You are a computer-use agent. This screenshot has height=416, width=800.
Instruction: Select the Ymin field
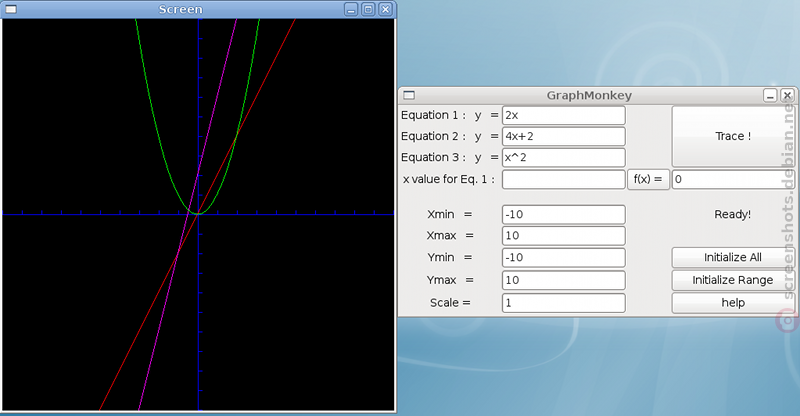[563, 257]
